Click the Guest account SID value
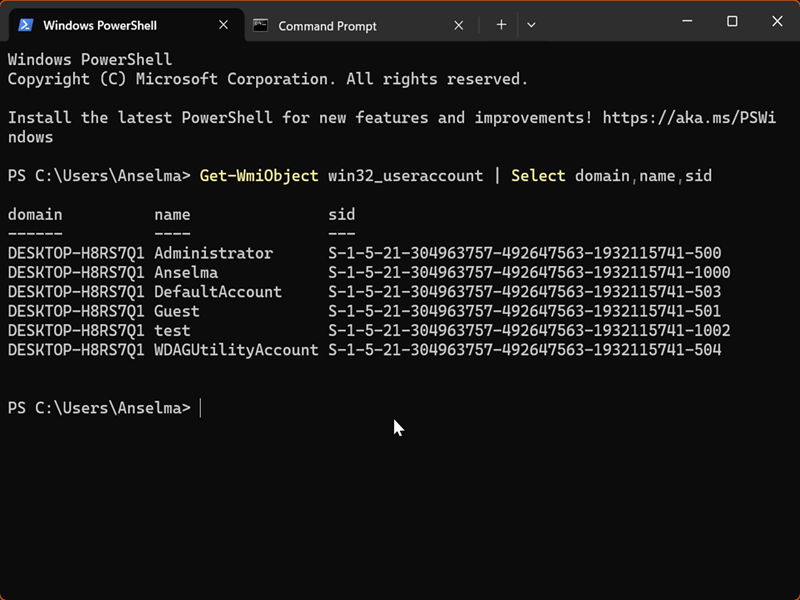800x600 pixels. point(524,311)
